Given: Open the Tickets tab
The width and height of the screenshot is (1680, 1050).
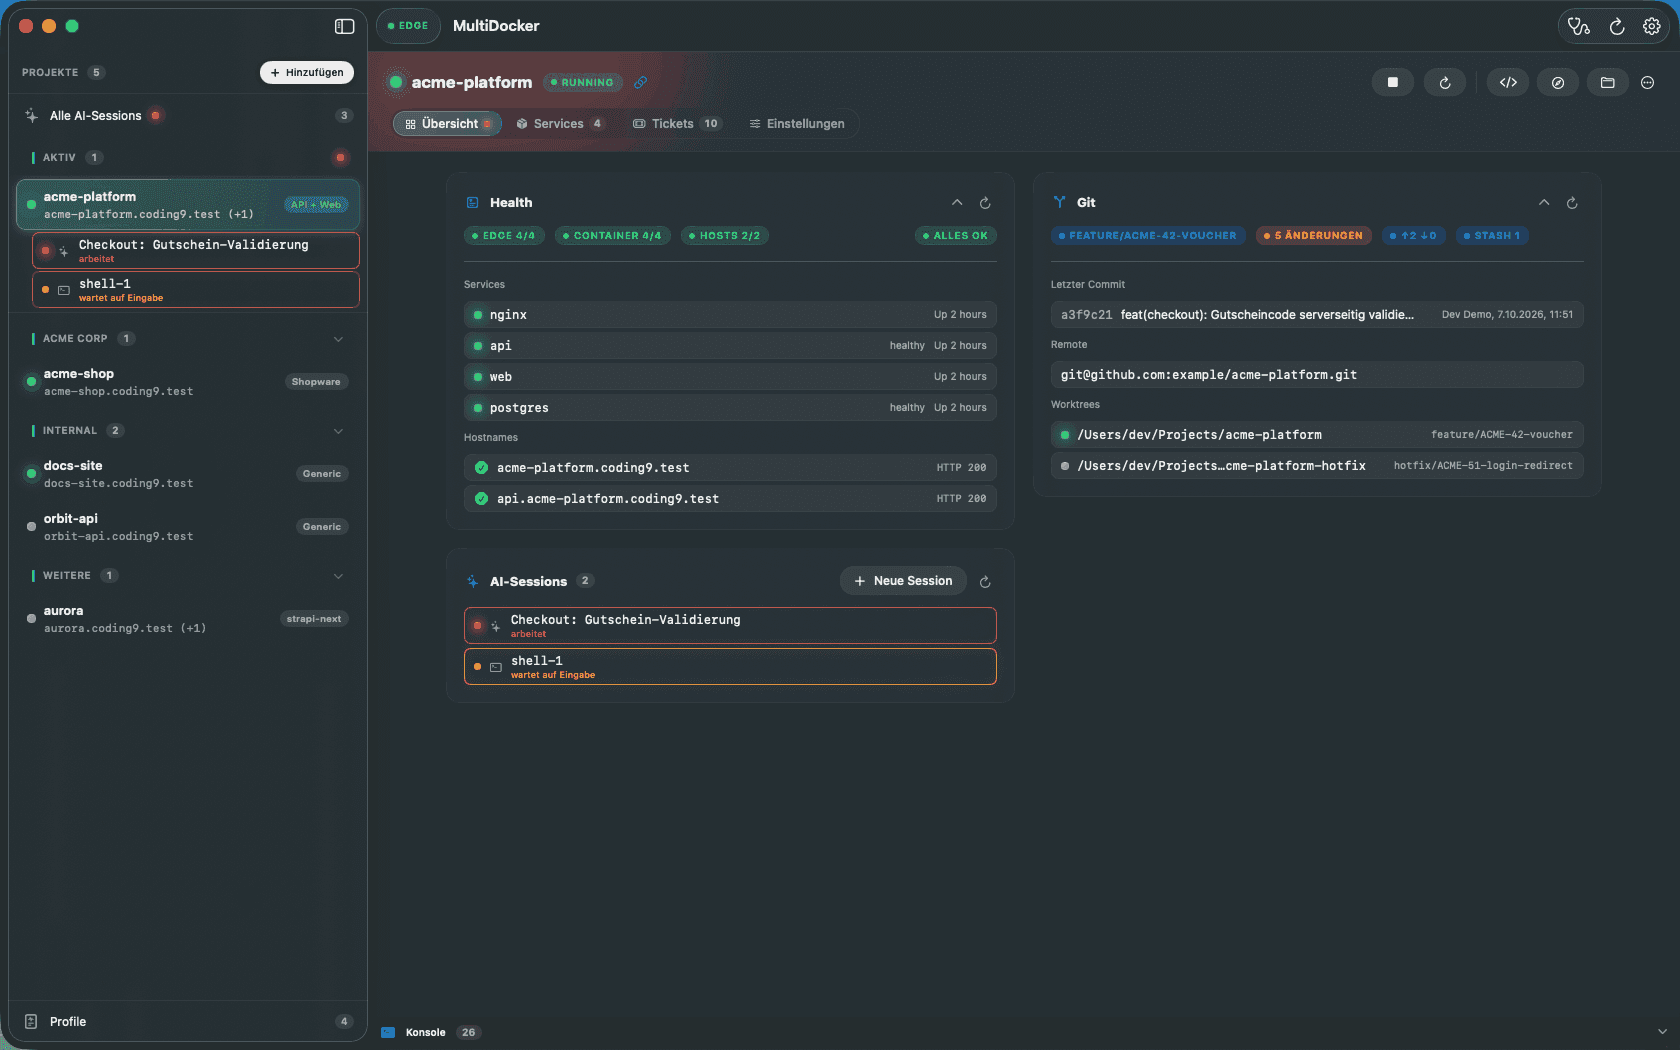Looking at the screenshot, I should point(675,124).
